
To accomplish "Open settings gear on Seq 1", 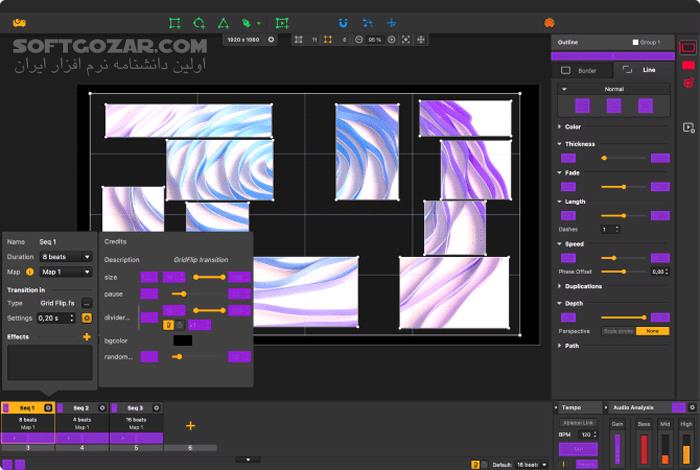I will 48,408.
